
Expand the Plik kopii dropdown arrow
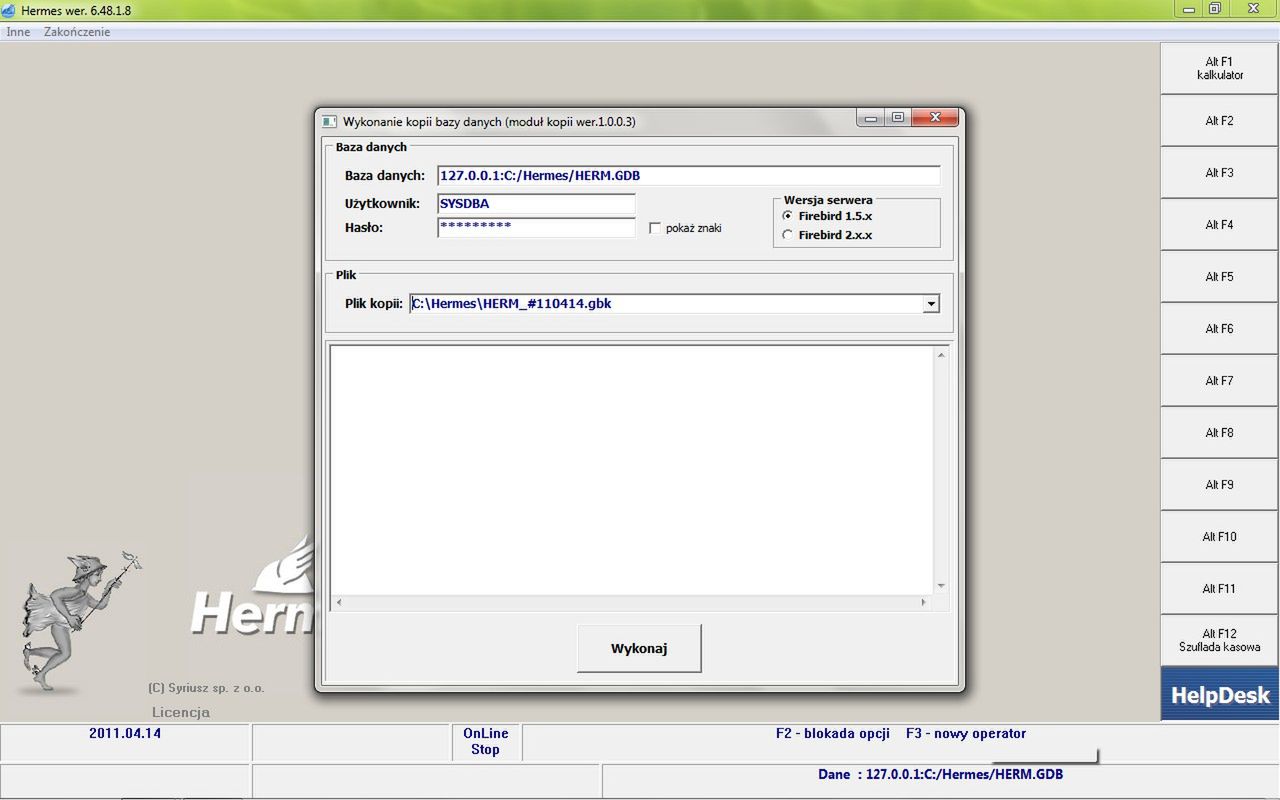pyautogui.click(x=931, y=303)
